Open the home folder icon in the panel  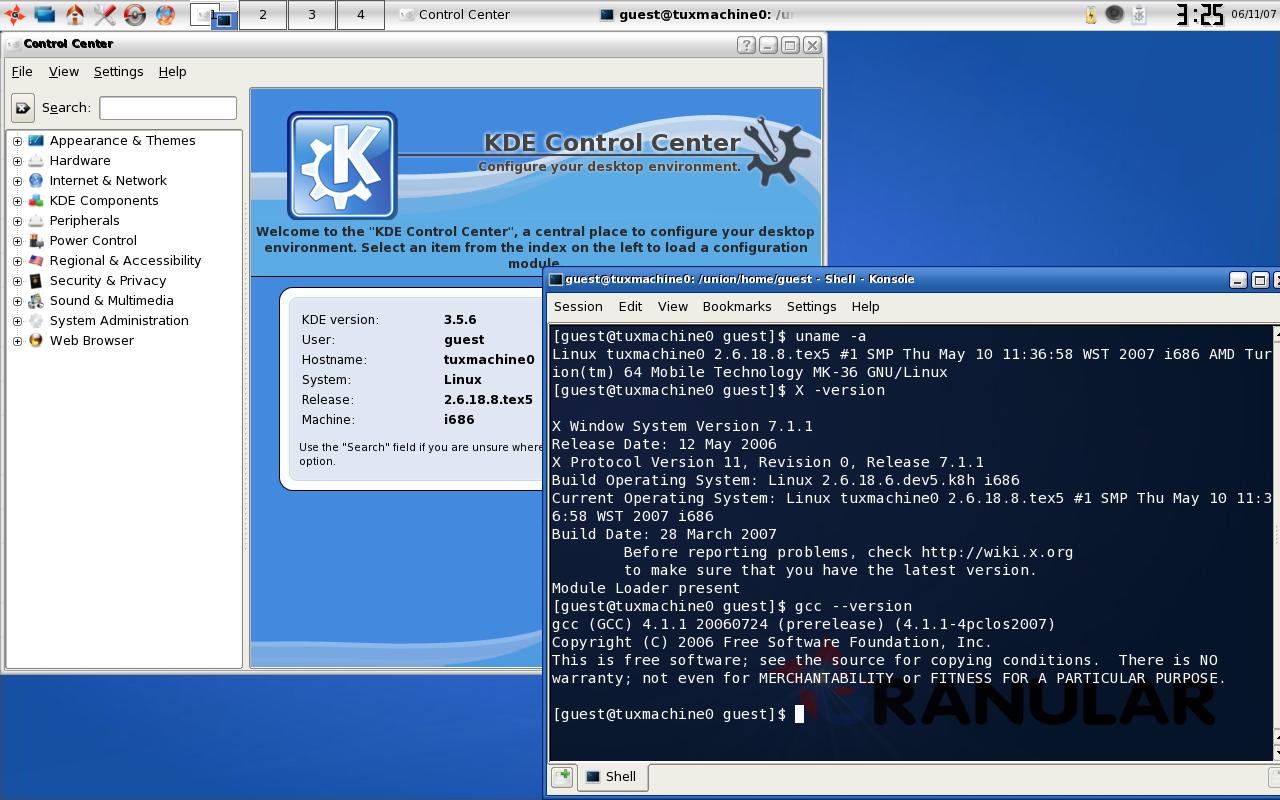click(x=74, y=14)
